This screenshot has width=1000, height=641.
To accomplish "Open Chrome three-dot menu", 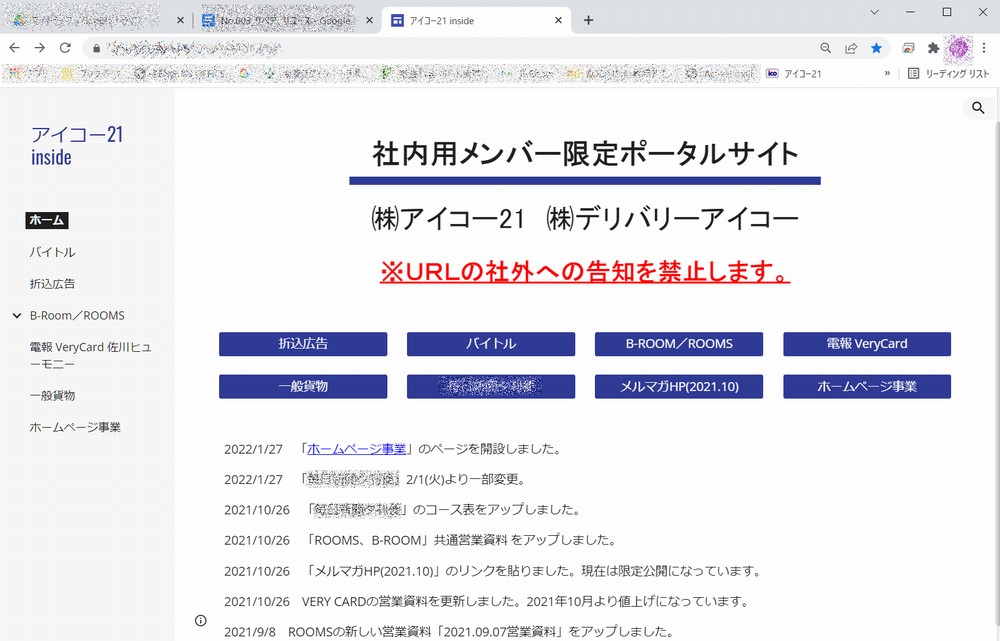I will [x=986, y=47].
